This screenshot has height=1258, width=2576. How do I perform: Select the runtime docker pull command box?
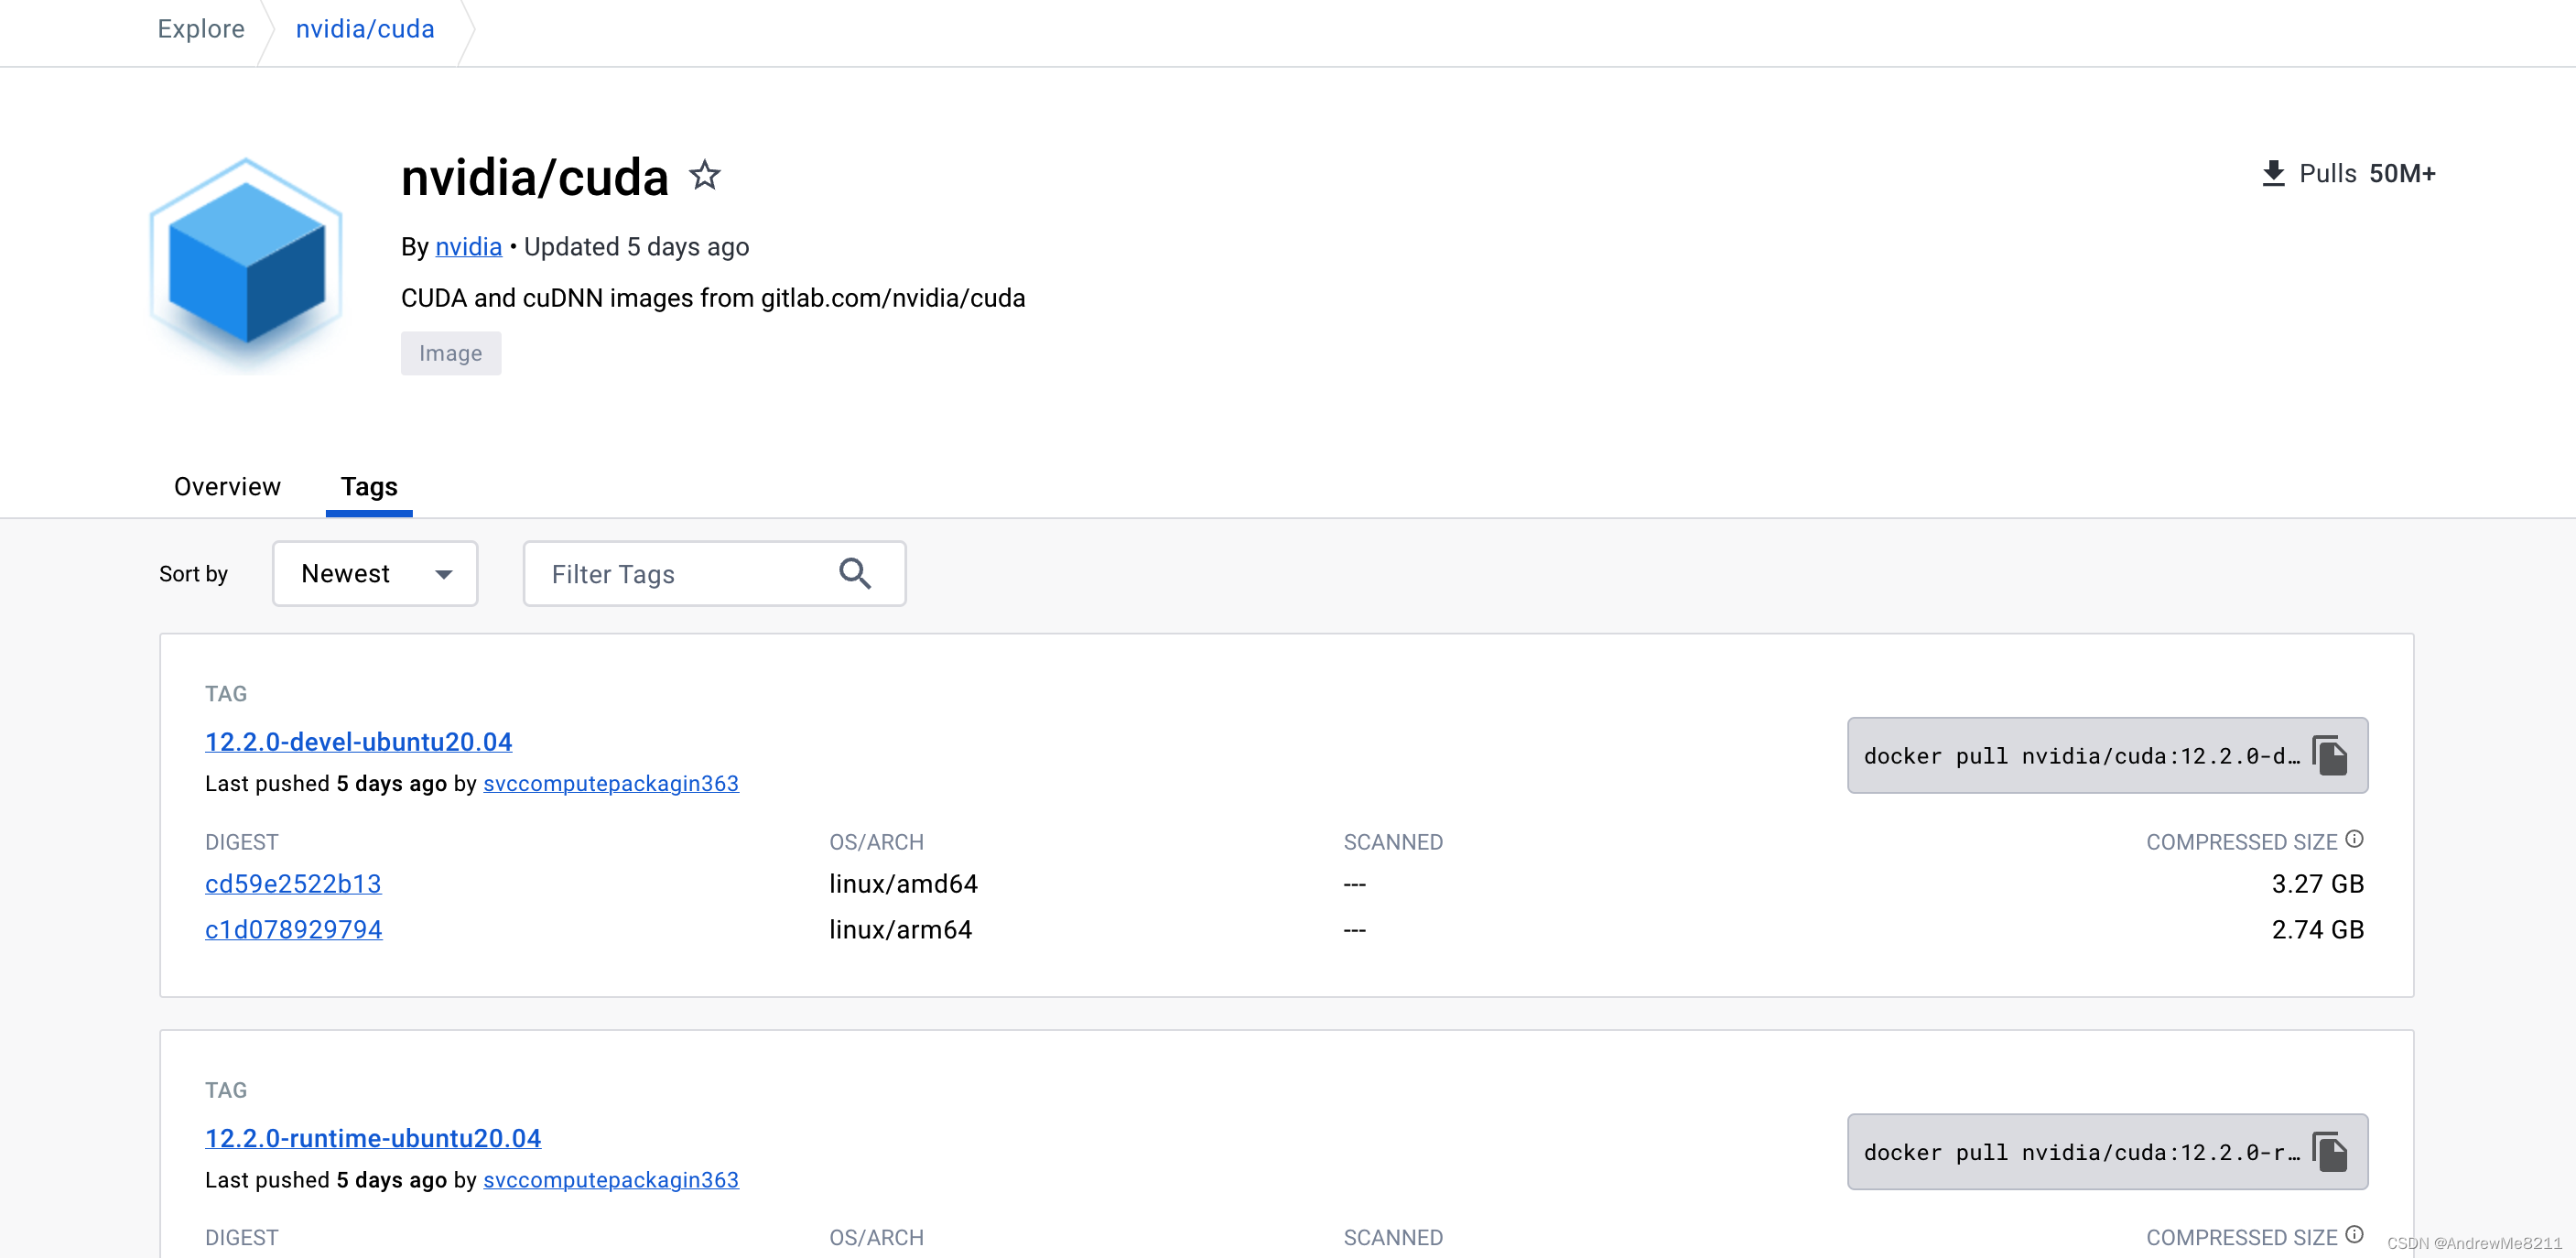coord(2107,1152)
